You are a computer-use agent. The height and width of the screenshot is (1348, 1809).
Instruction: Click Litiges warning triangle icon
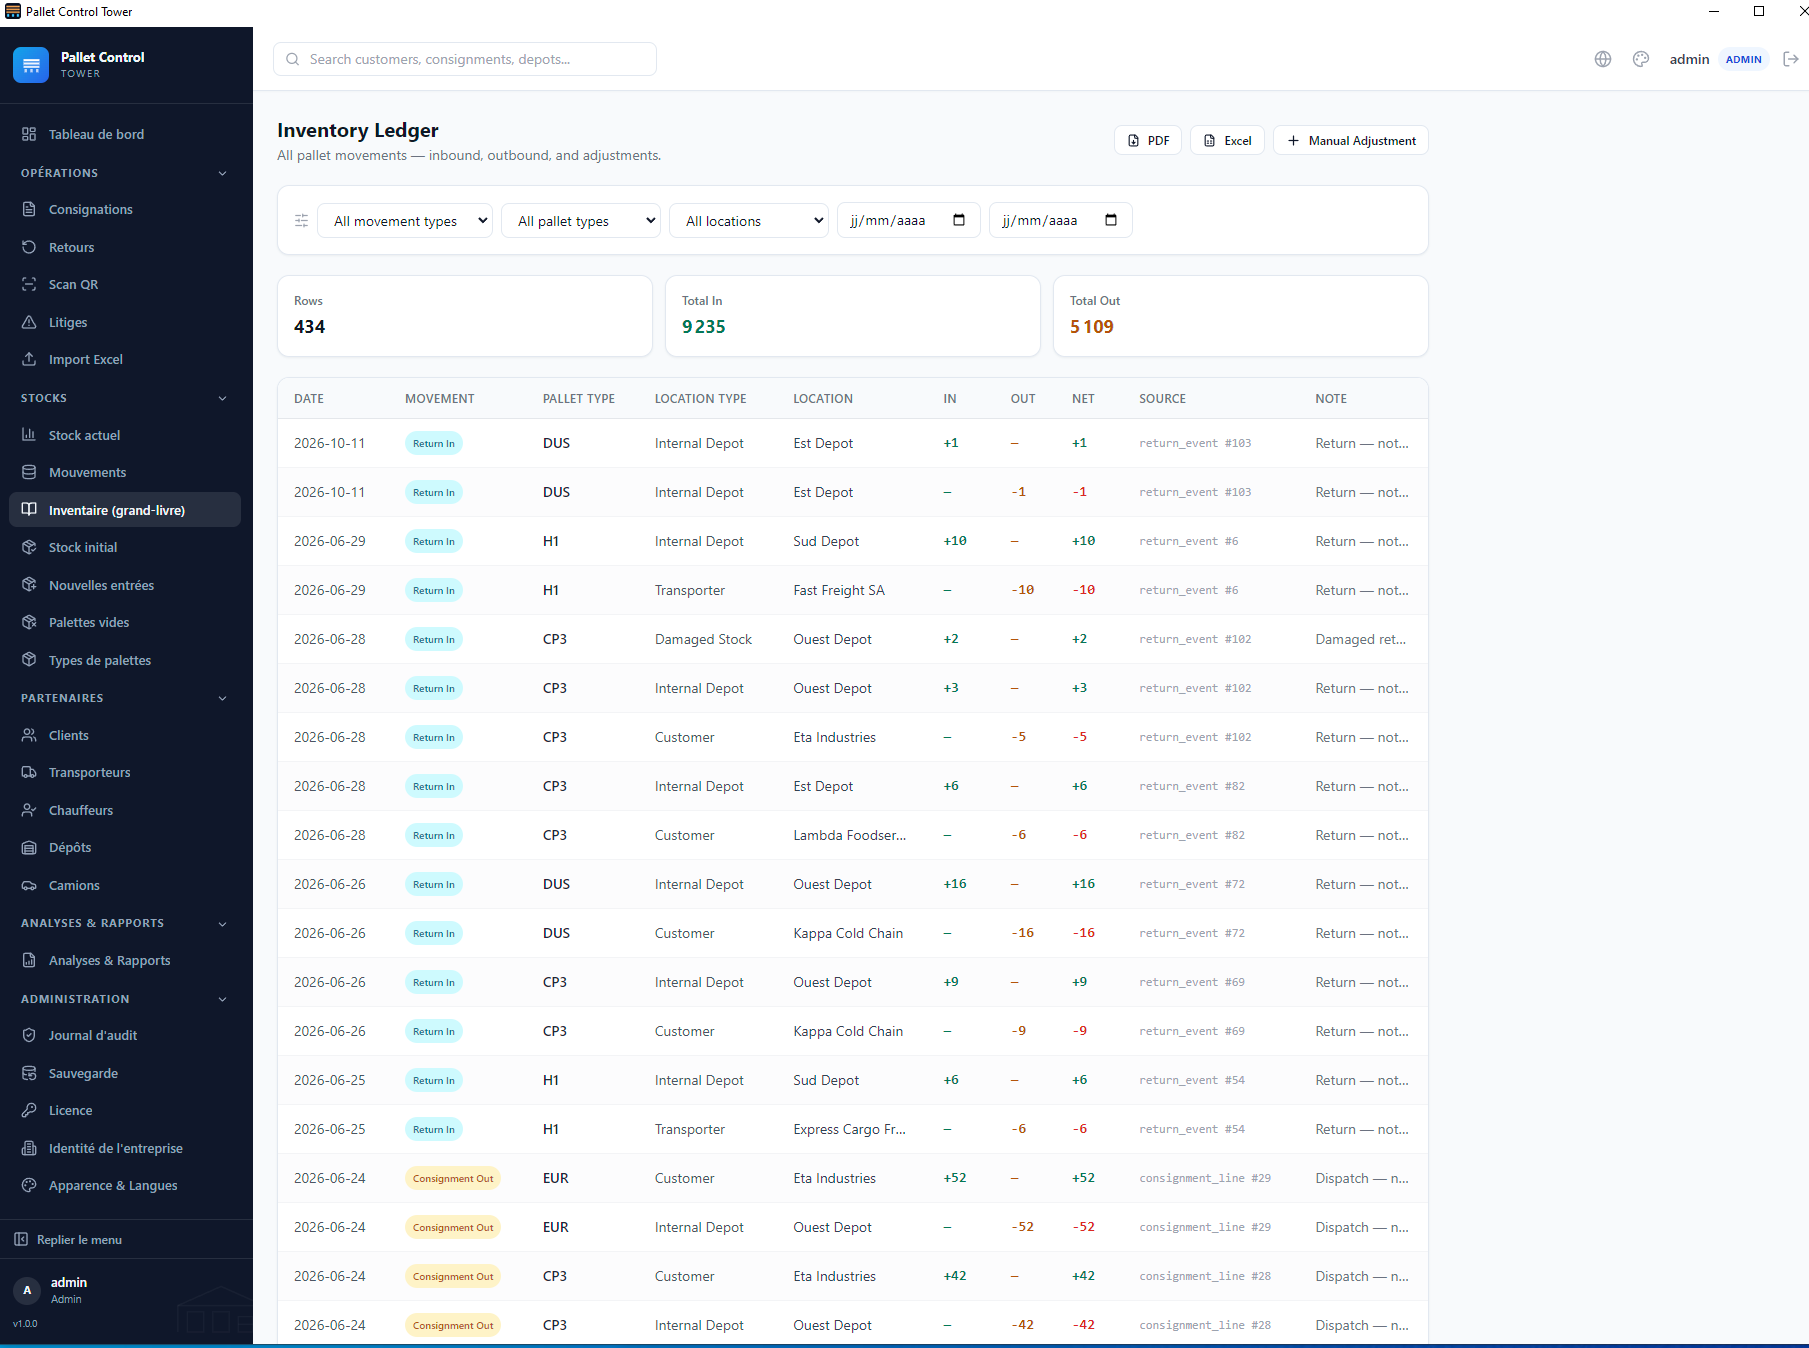pos(29,322)
